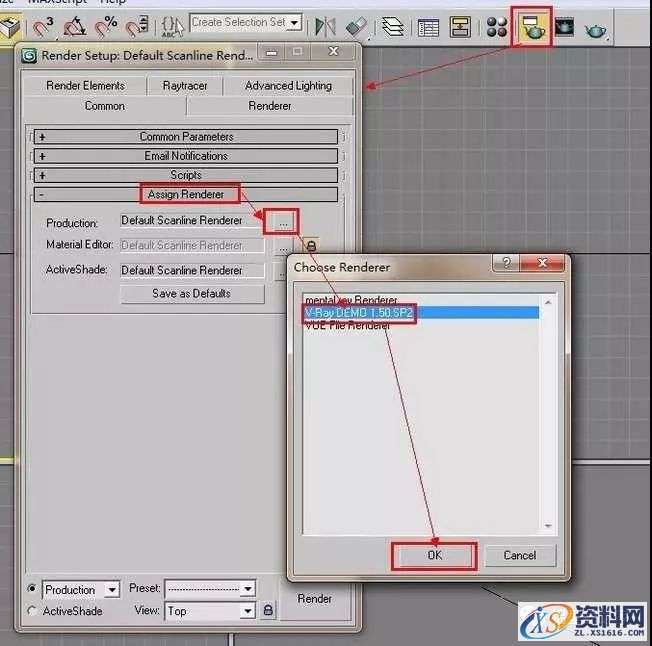Screen dimensions: 652x646
Task: Open the Help menu
Action: [x=113, y=2]
